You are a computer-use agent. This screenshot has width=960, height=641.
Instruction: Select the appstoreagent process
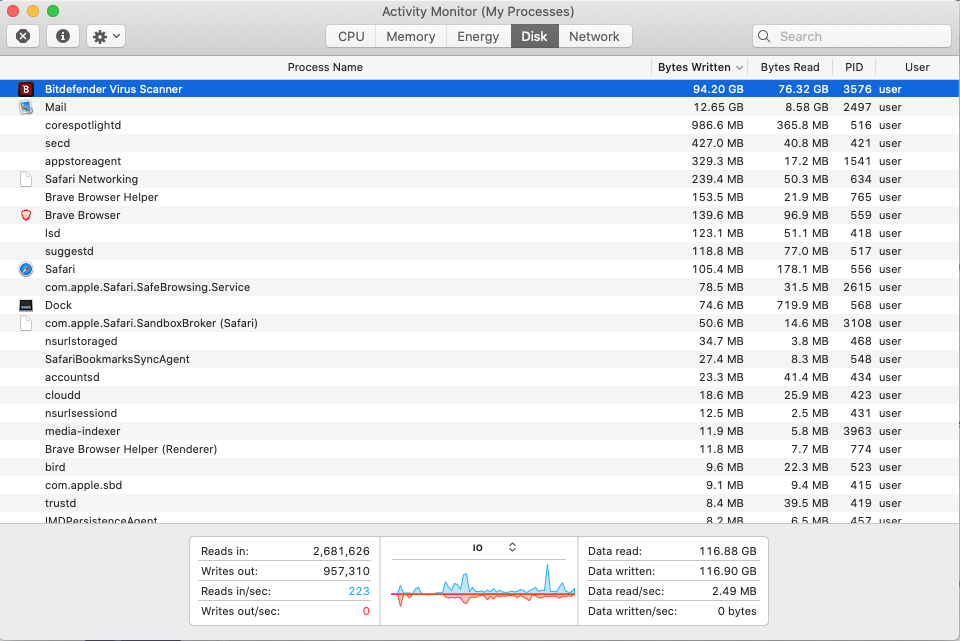[x=83, y=162]
